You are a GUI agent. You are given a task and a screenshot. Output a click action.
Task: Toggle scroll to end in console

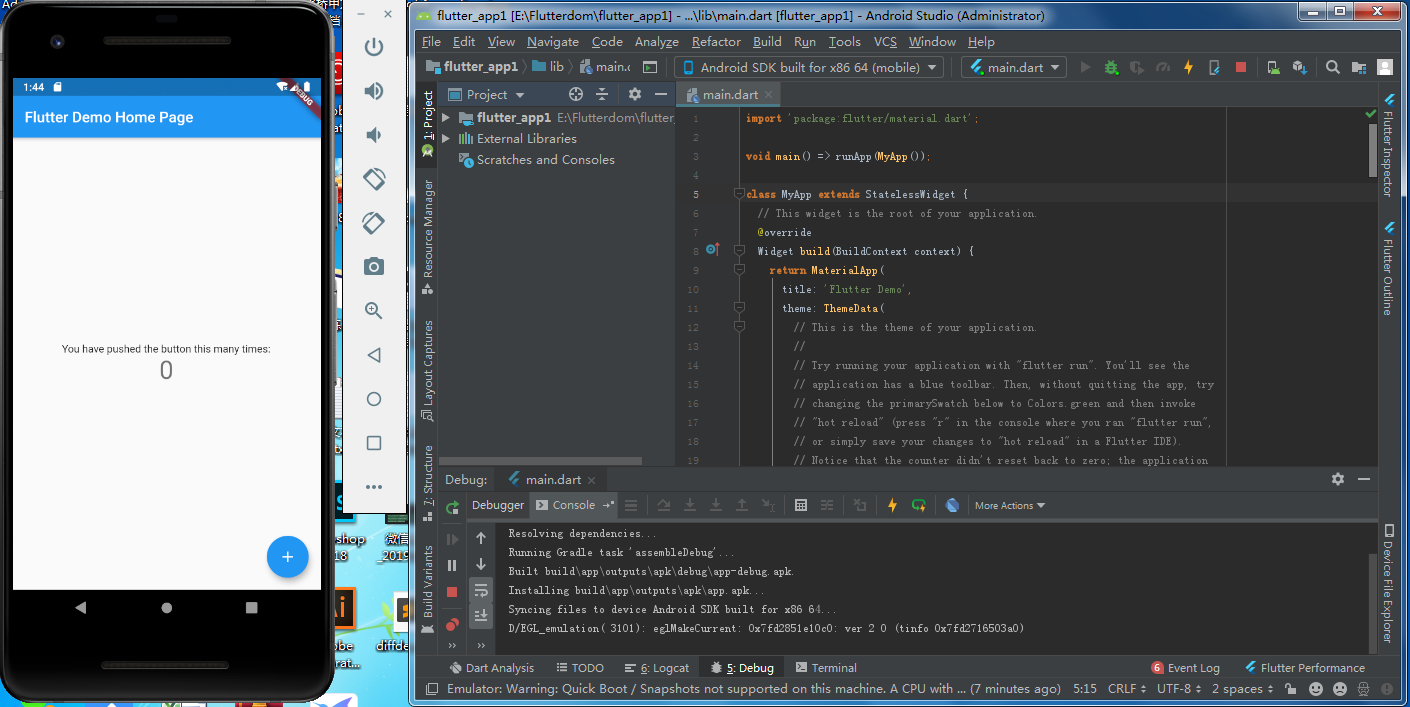click(x=481, y=615)
